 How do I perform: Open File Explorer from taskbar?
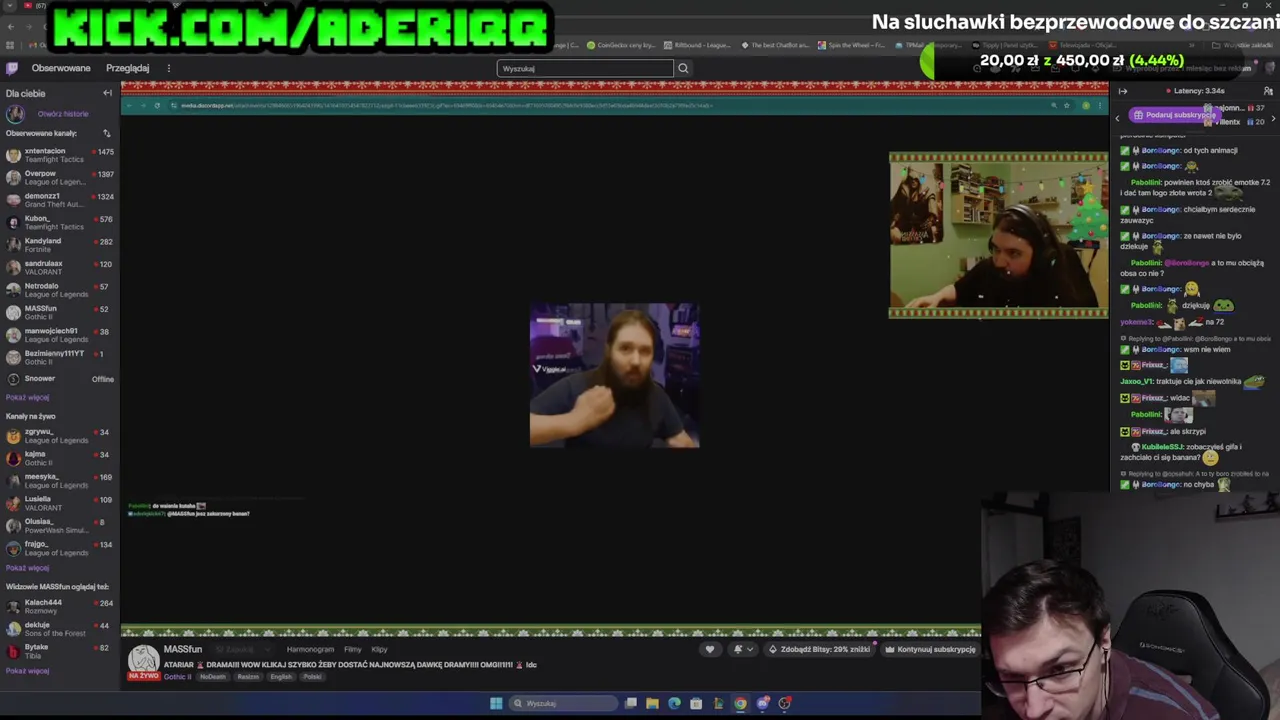coord(652,703)
